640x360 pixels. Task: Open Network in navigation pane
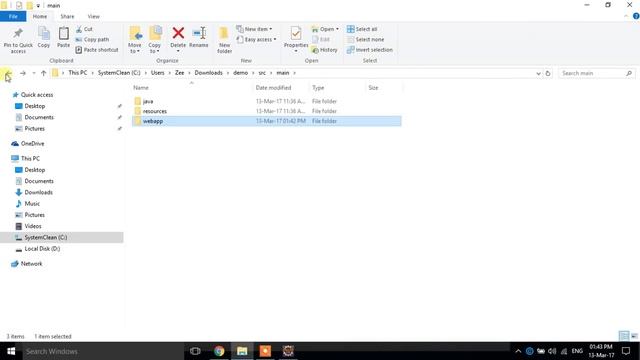[31, 264]
